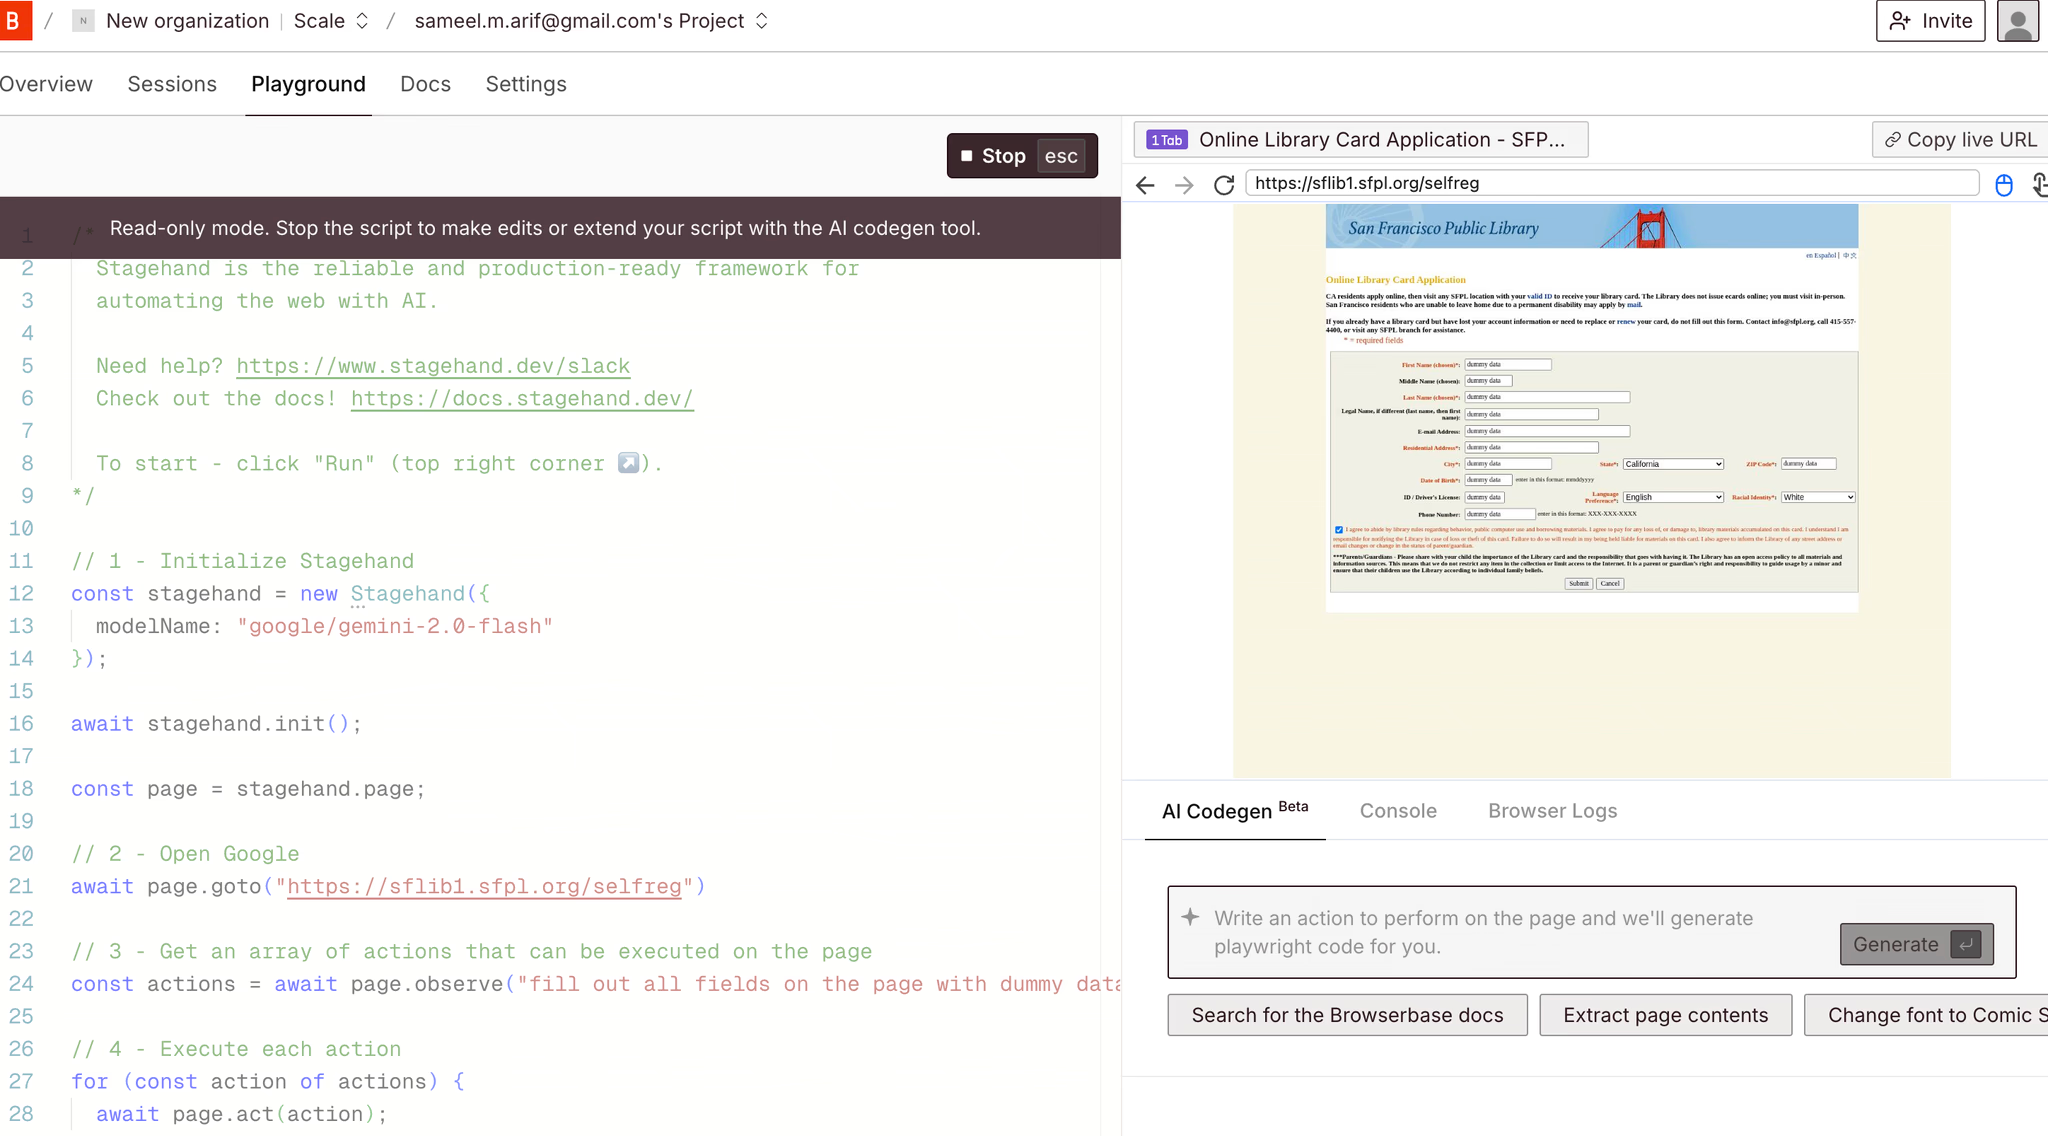Click the sflib1.sfpl.org/selfreg URL in code

click(x=484, y=887)
